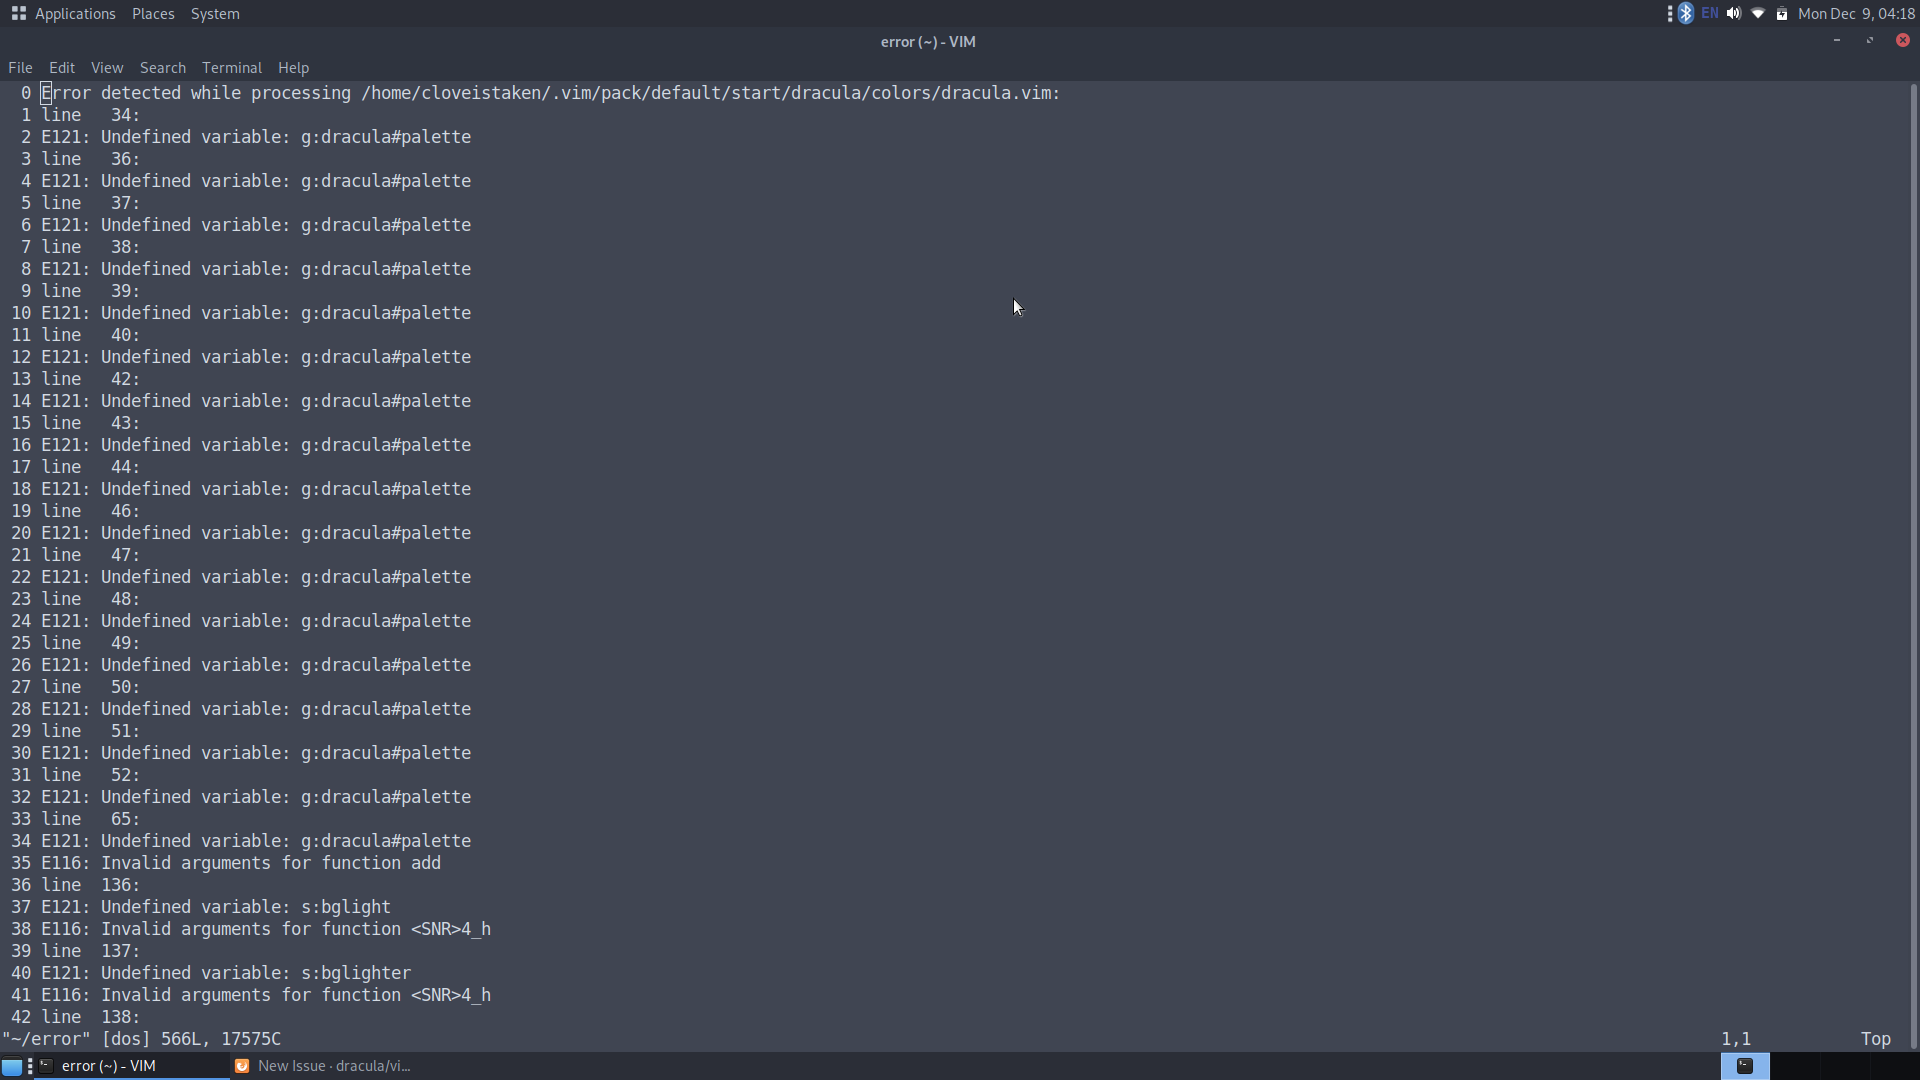Screen dimensions: 1920x1080
Task: Click the workspace switcher at bottom right
Action: click(1746, 1066)
